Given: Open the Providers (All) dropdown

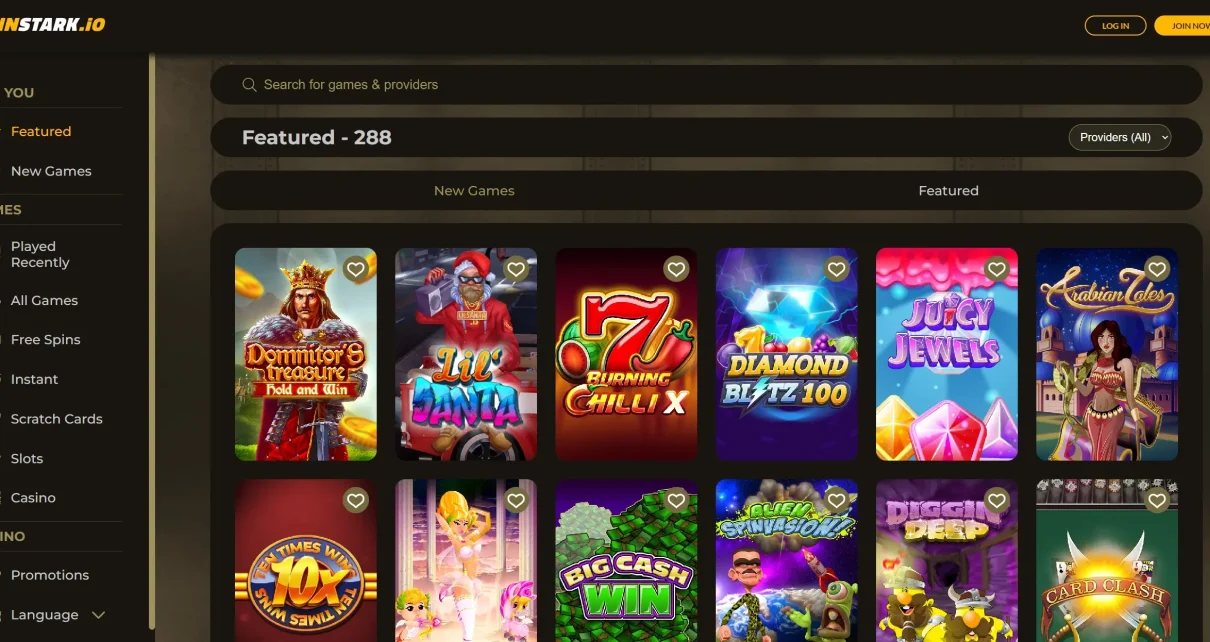Looking at the screenshot, I should 1120,137.
